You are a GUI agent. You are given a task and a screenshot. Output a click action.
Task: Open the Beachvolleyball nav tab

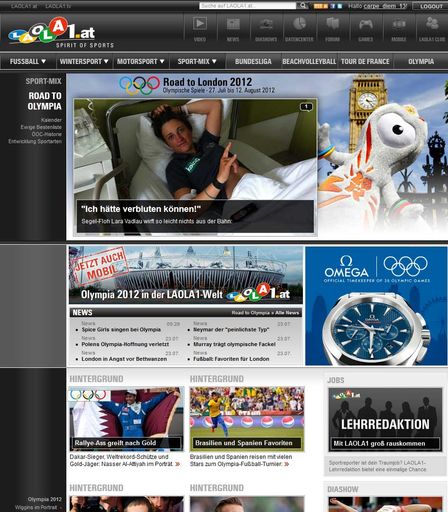[309, 61]
